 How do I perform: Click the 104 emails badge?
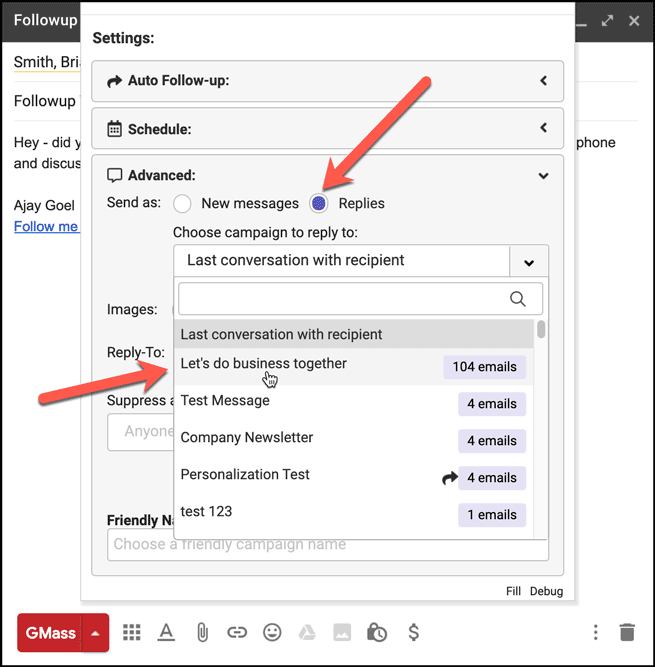pos(484,367)
